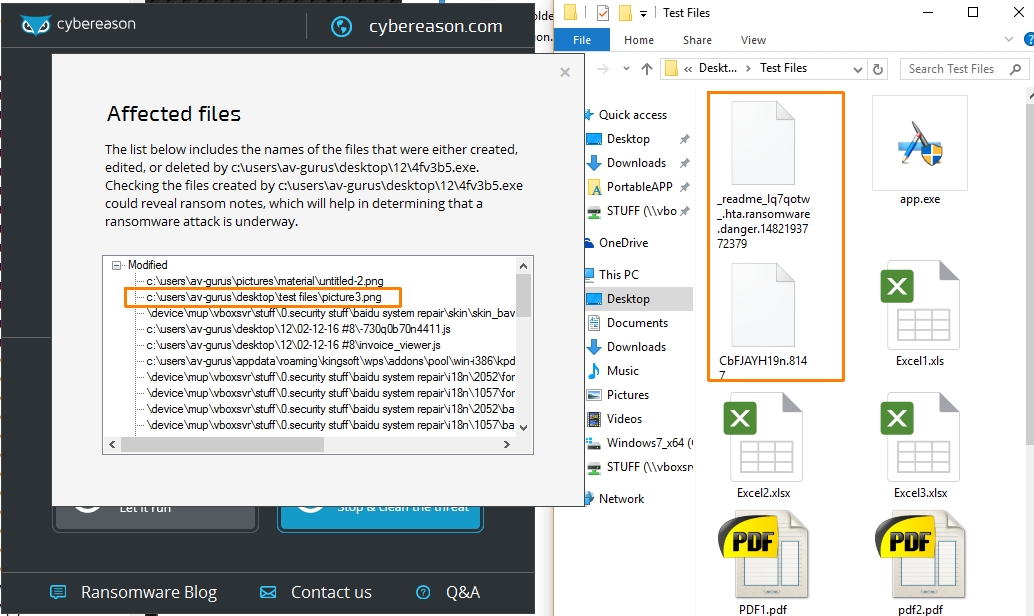Screen dimensions: 1034x616
Task: Open the address bar history dropdown
Action: [857, 69]
